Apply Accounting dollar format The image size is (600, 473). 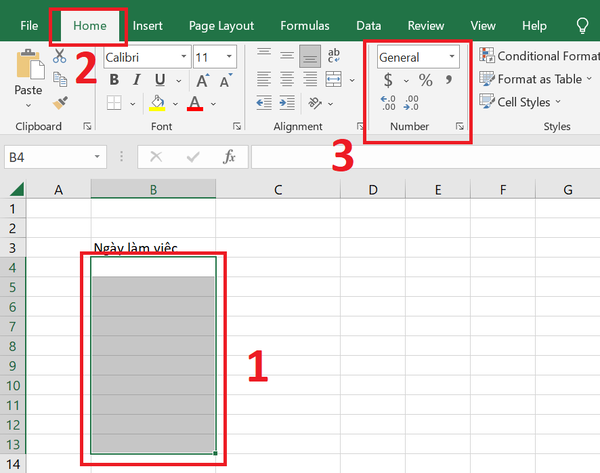point(388,80)
